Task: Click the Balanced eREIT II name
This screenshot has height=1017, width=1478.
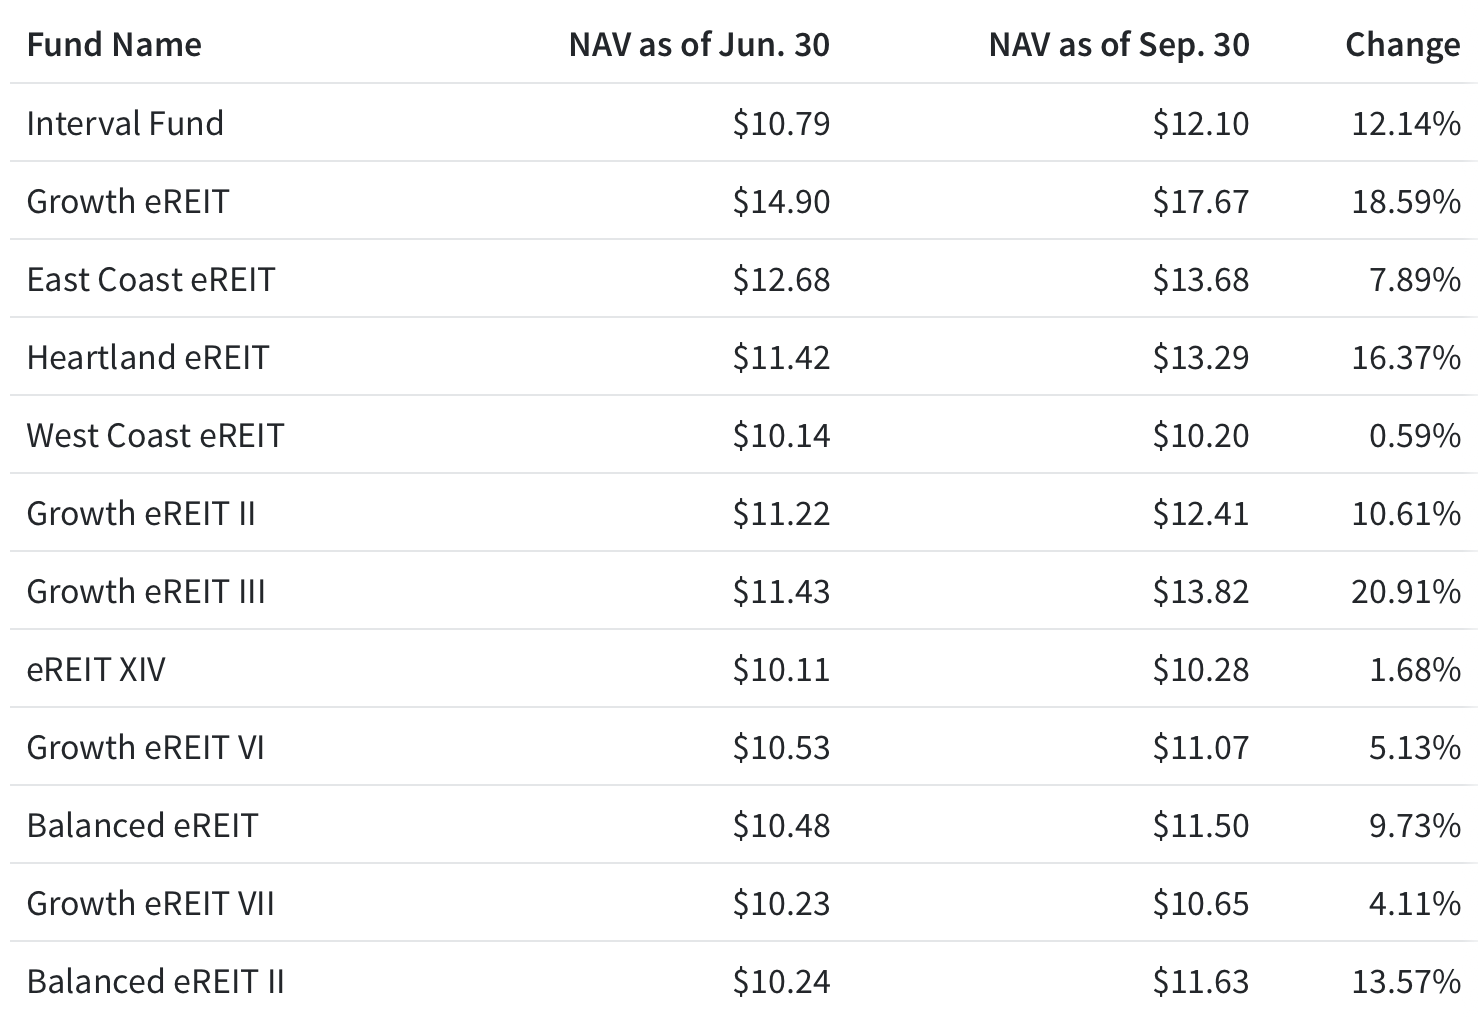Action: [x=155, y=981]
